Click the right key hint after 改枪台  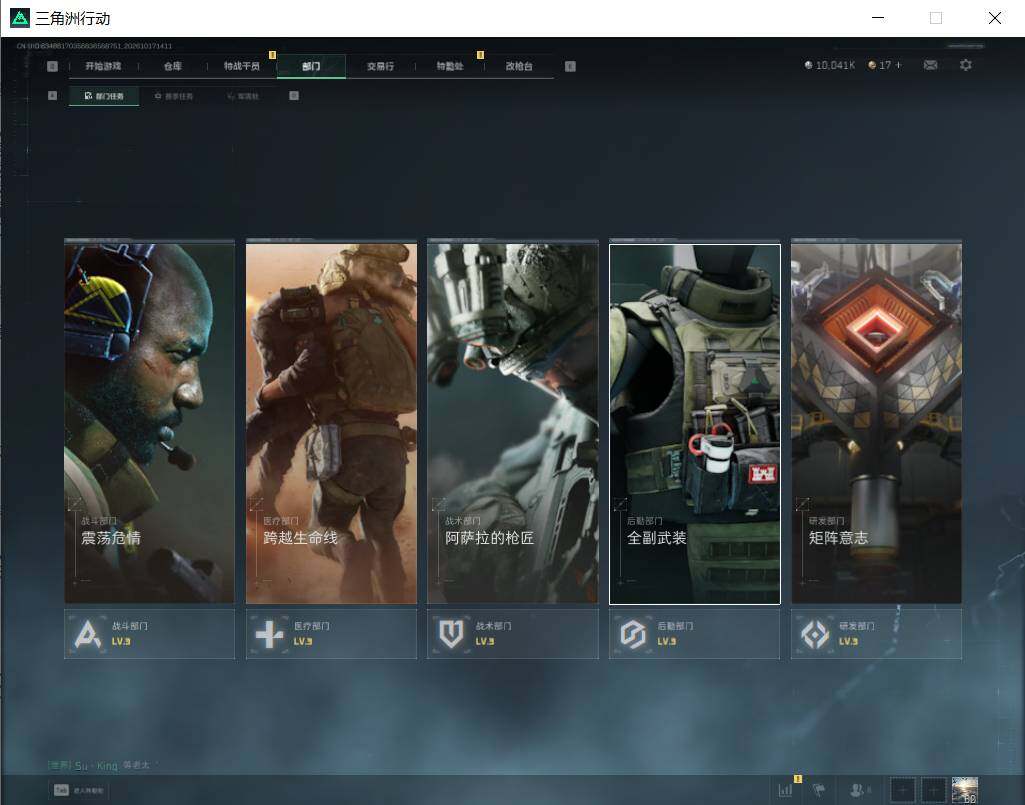click(x=570, y=66)
